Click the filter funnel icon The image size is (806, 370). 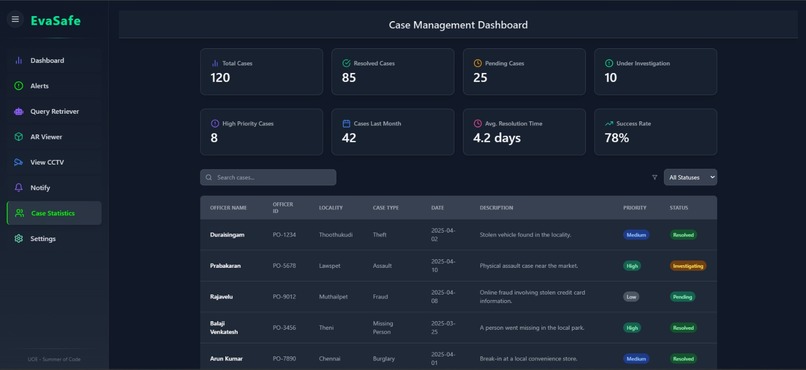[654, 177]
